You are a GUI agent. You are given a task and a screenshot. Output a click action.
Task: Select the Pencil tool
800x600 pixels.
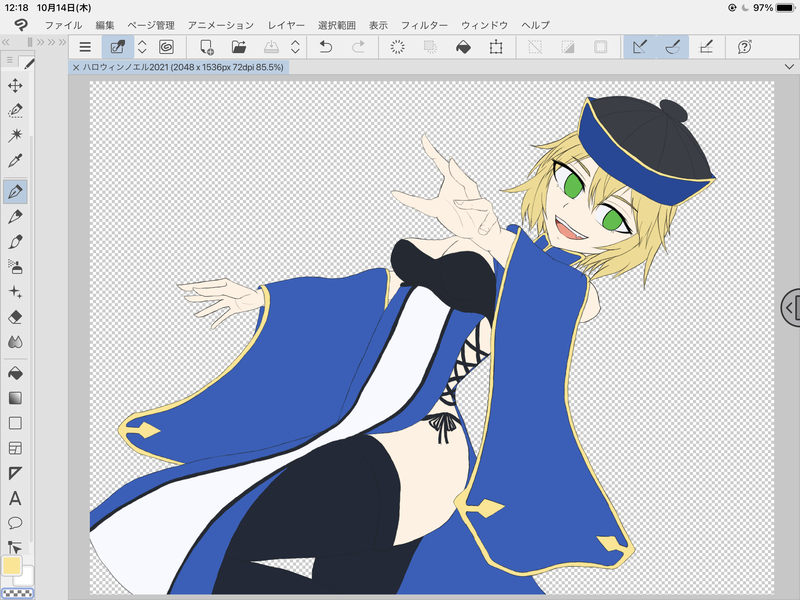pos(15,217)
